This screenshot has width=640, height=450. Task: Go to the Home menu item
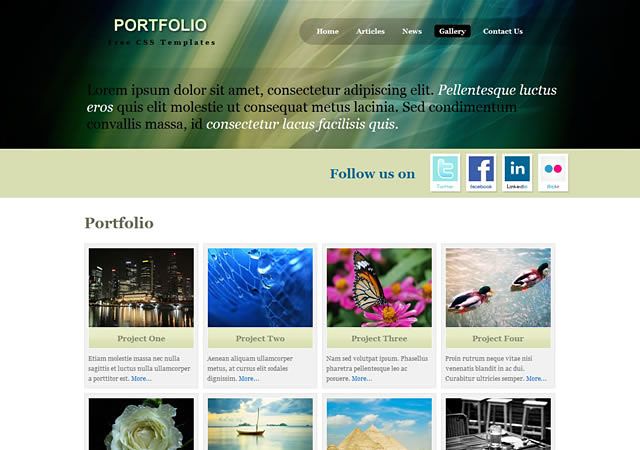(327, 31)
